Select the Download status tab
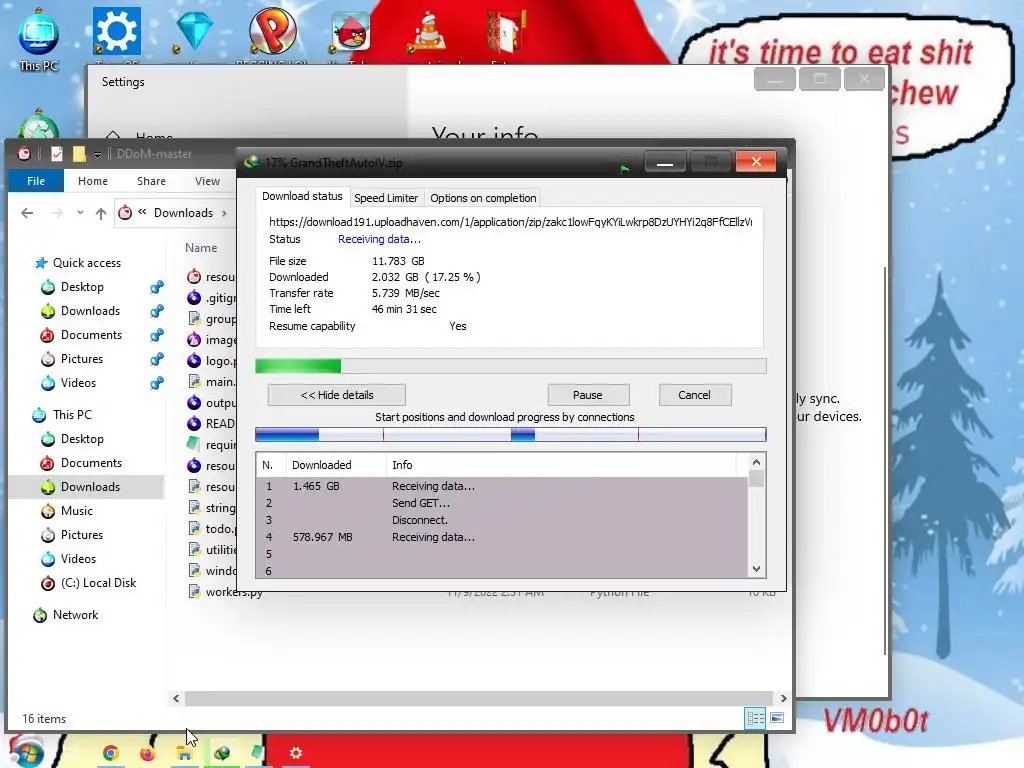1024x768 pixels. [302, 196]
